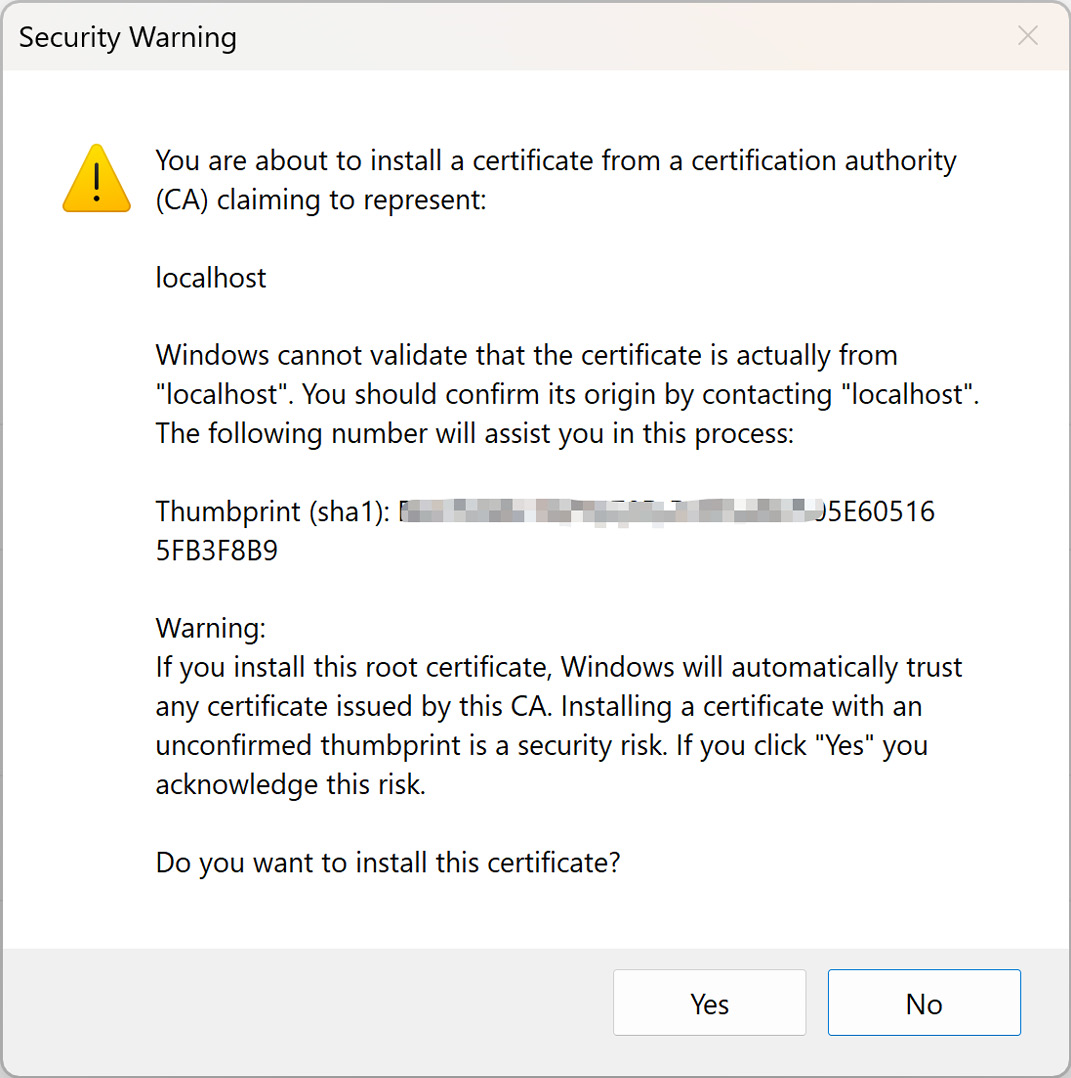Click the '(CA) claiming to represent:' line

[x=321, y=200]
